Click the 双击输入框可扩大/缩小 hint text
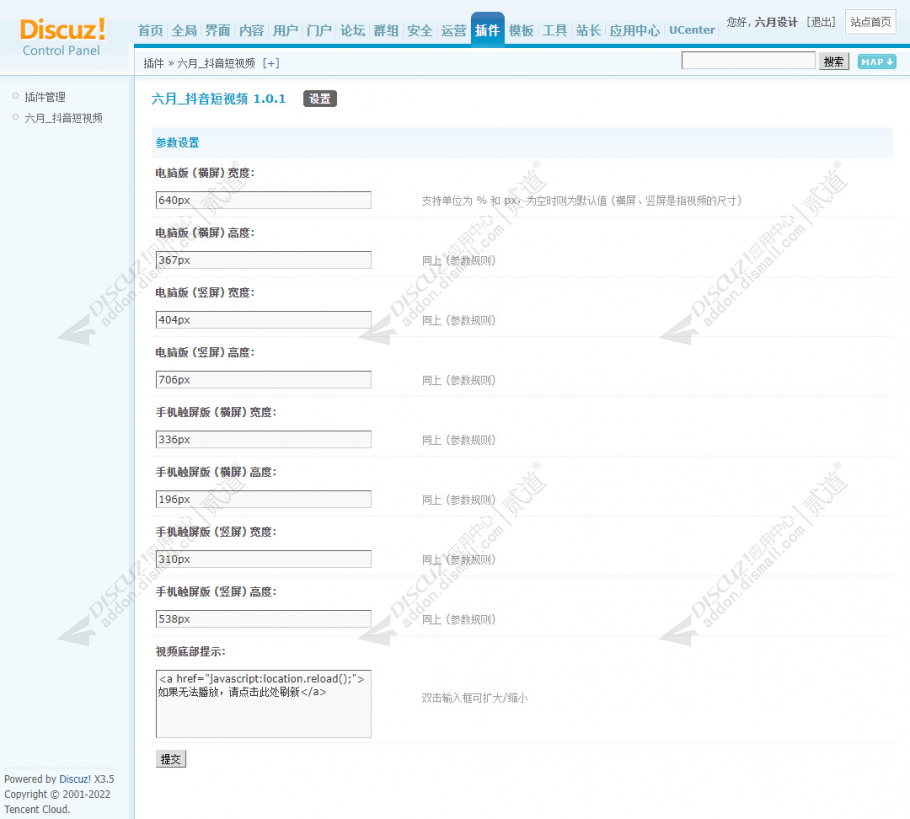910x819 pixels. tap(474, 698)
